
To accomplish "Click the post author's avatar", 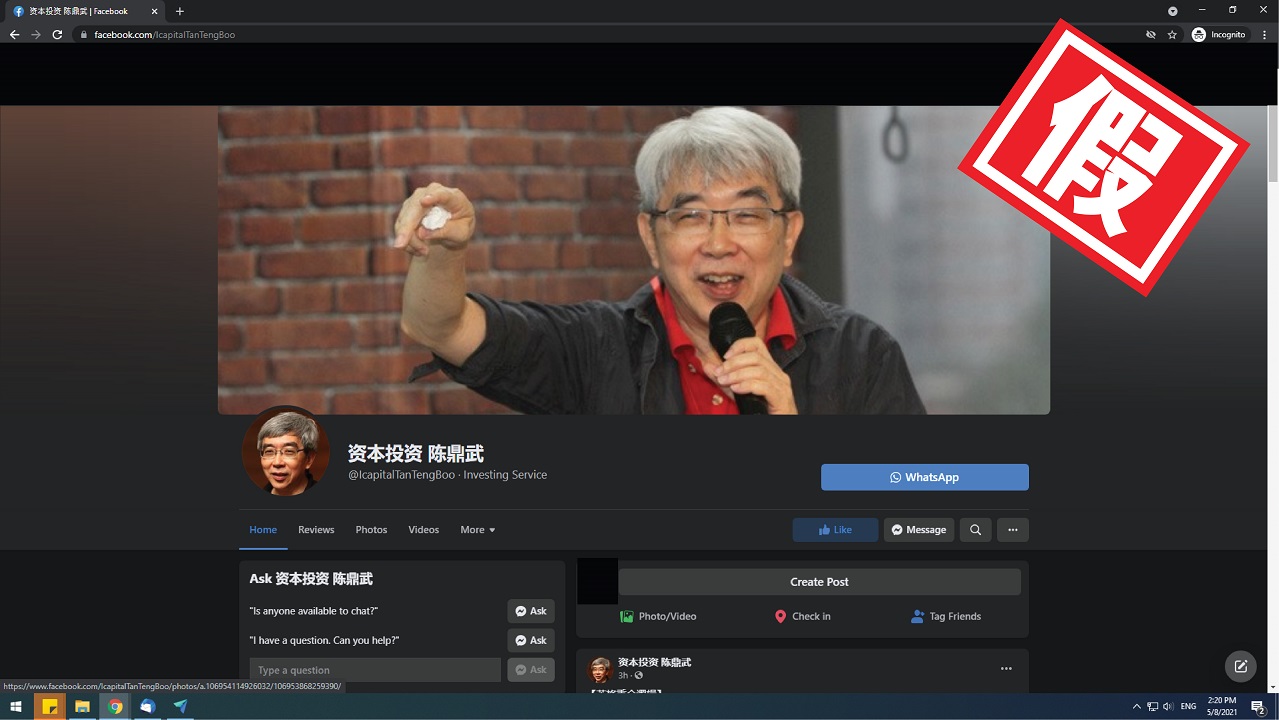I will tap(600, 670).
